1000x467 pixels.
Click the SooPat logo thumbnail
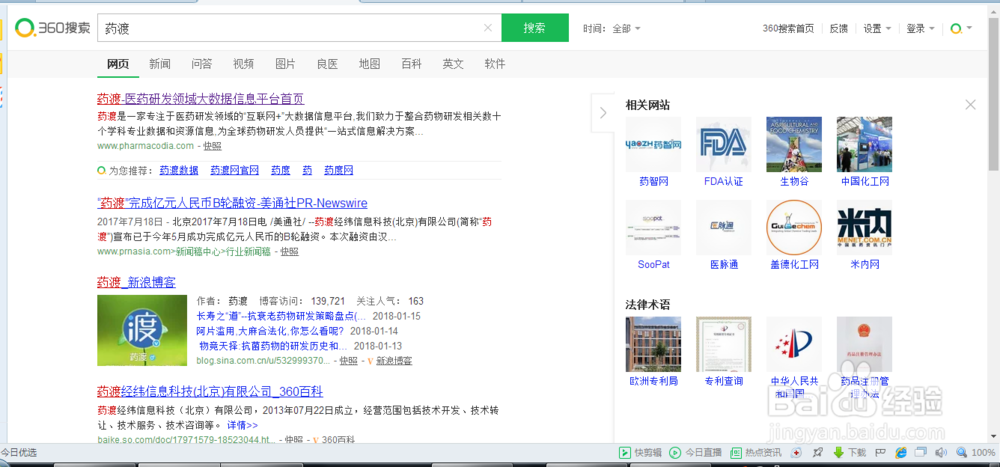653,228
